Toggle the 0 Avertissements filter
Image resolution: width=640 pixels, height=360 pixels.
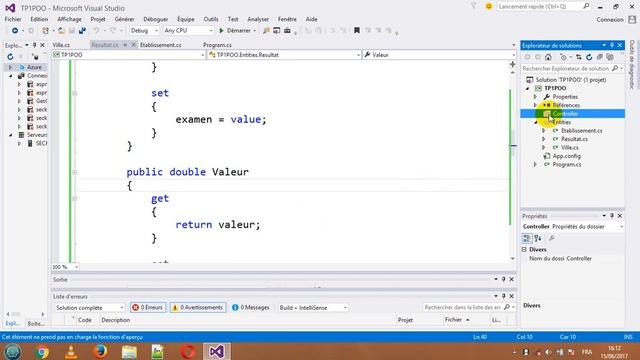198,308
